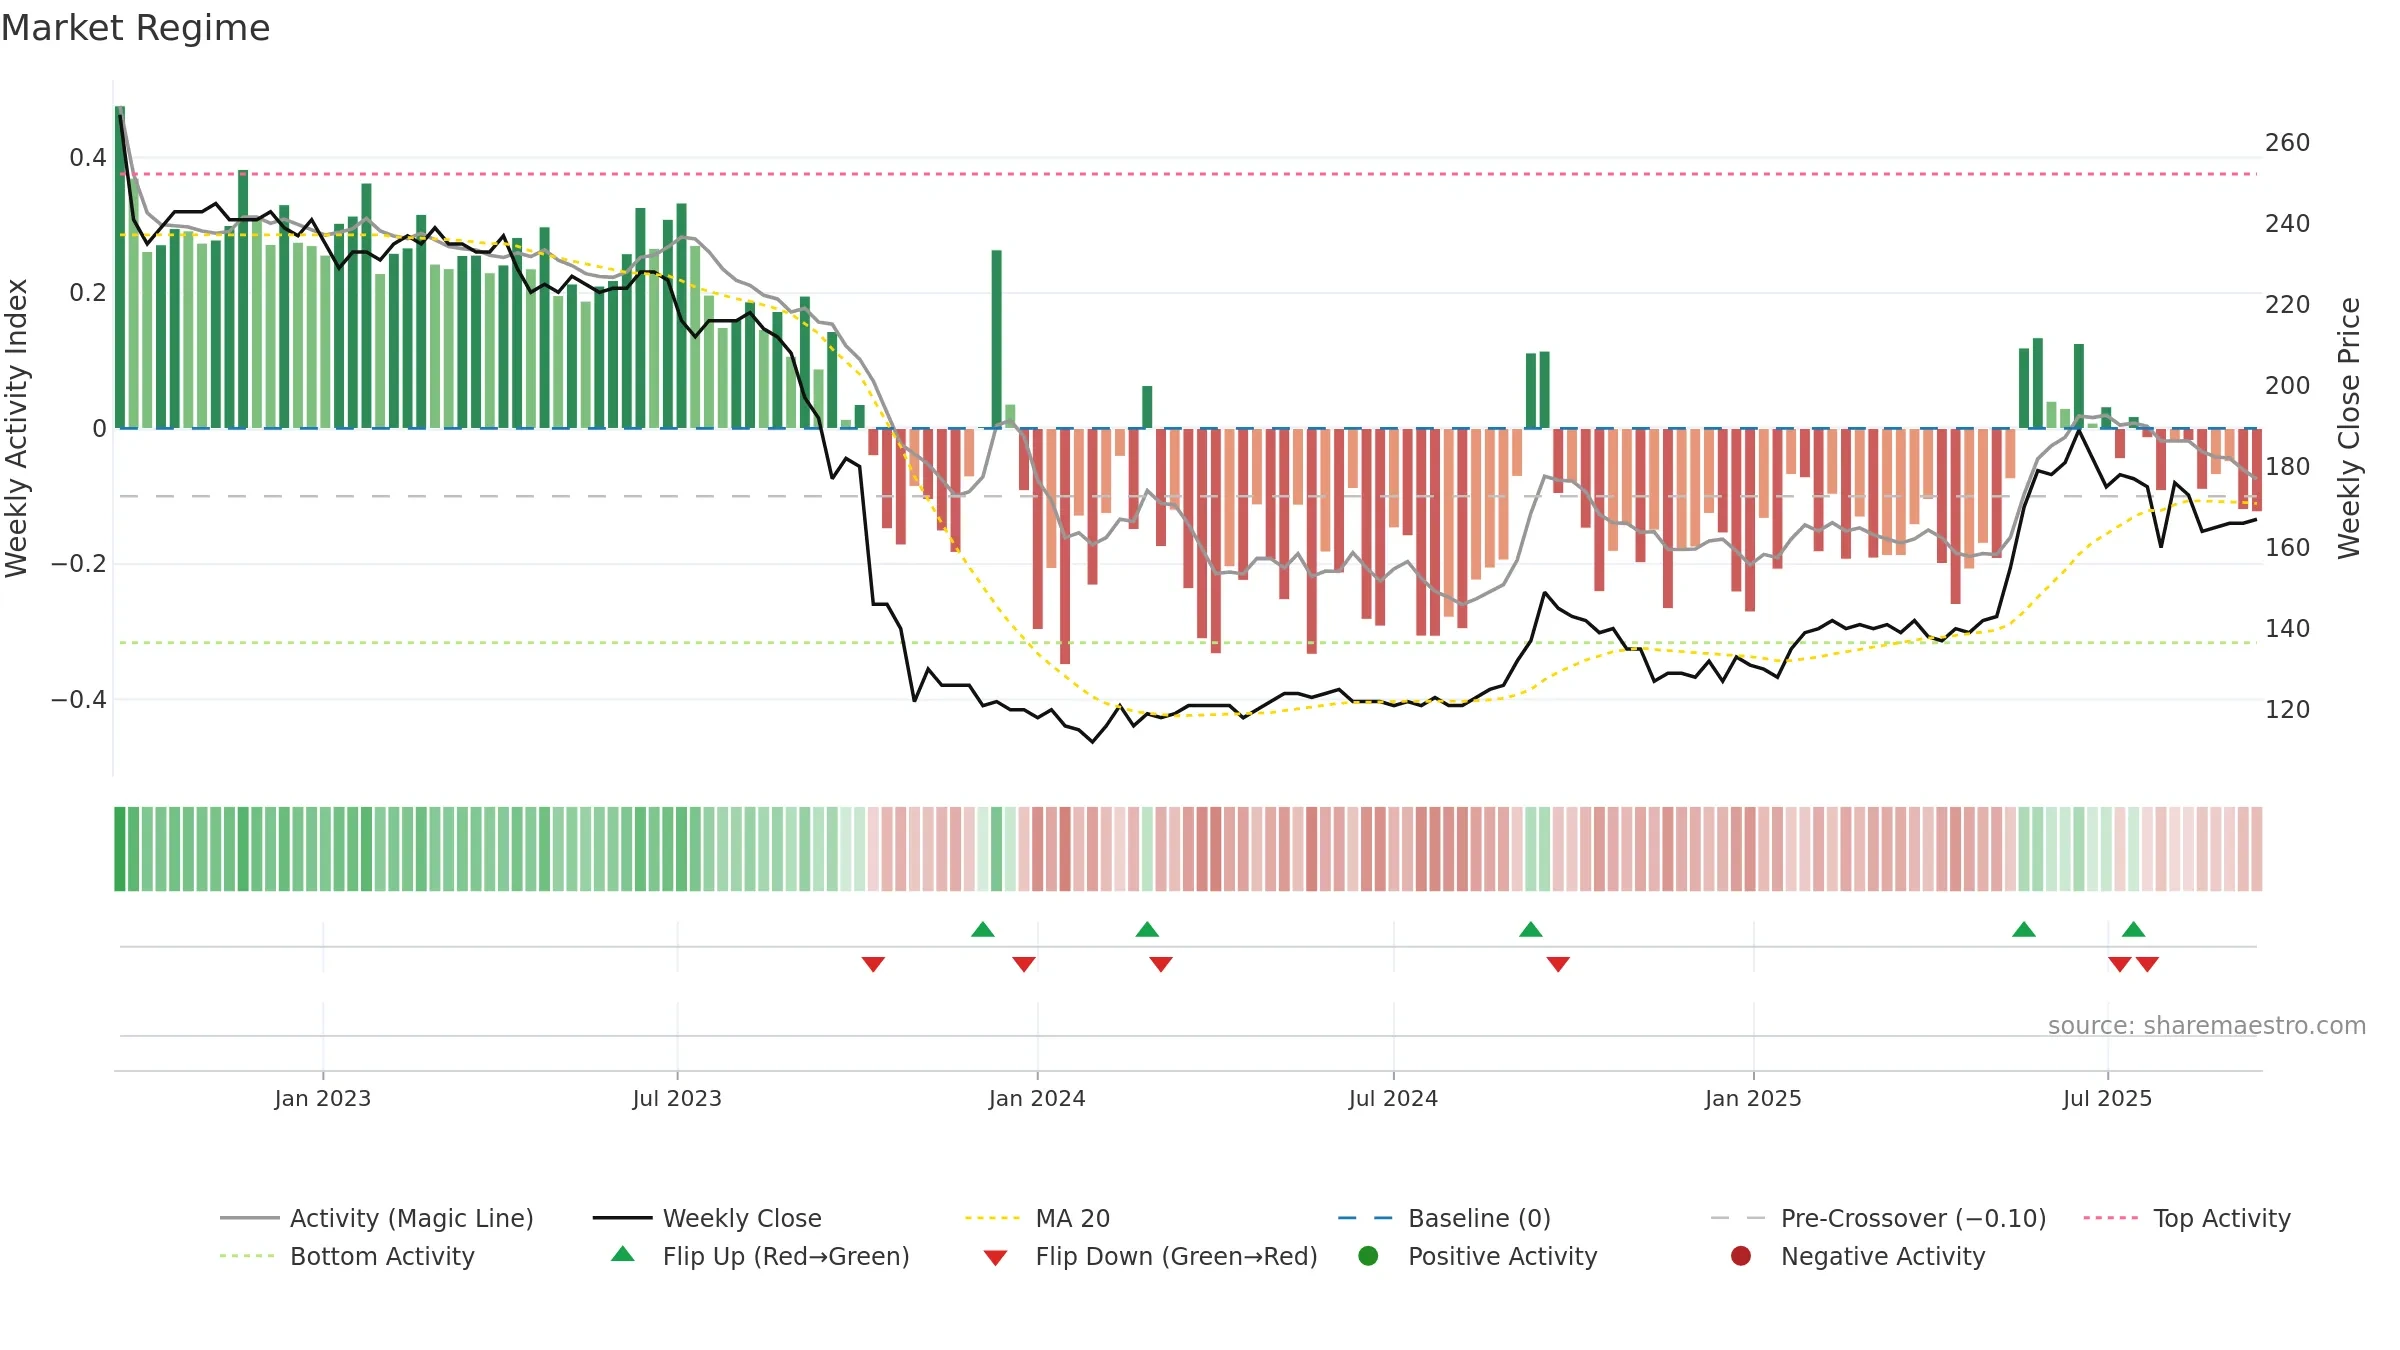Click the Jul 2025 x-axis label
This screenshot has width=2400, height=1350.
[x=2107, y=1098]
